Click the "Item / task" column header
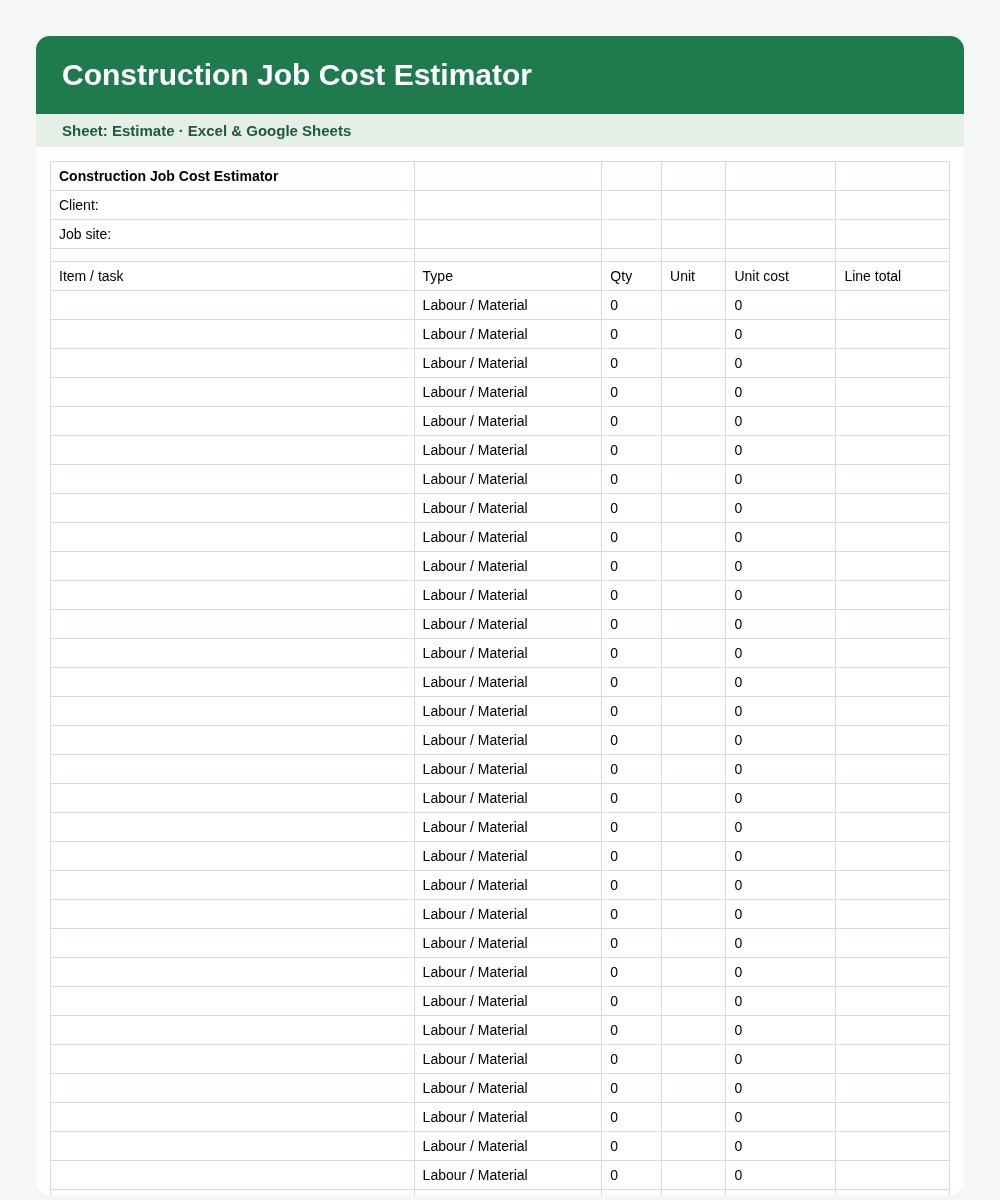1000x1200 pixels. click(232, 276)
